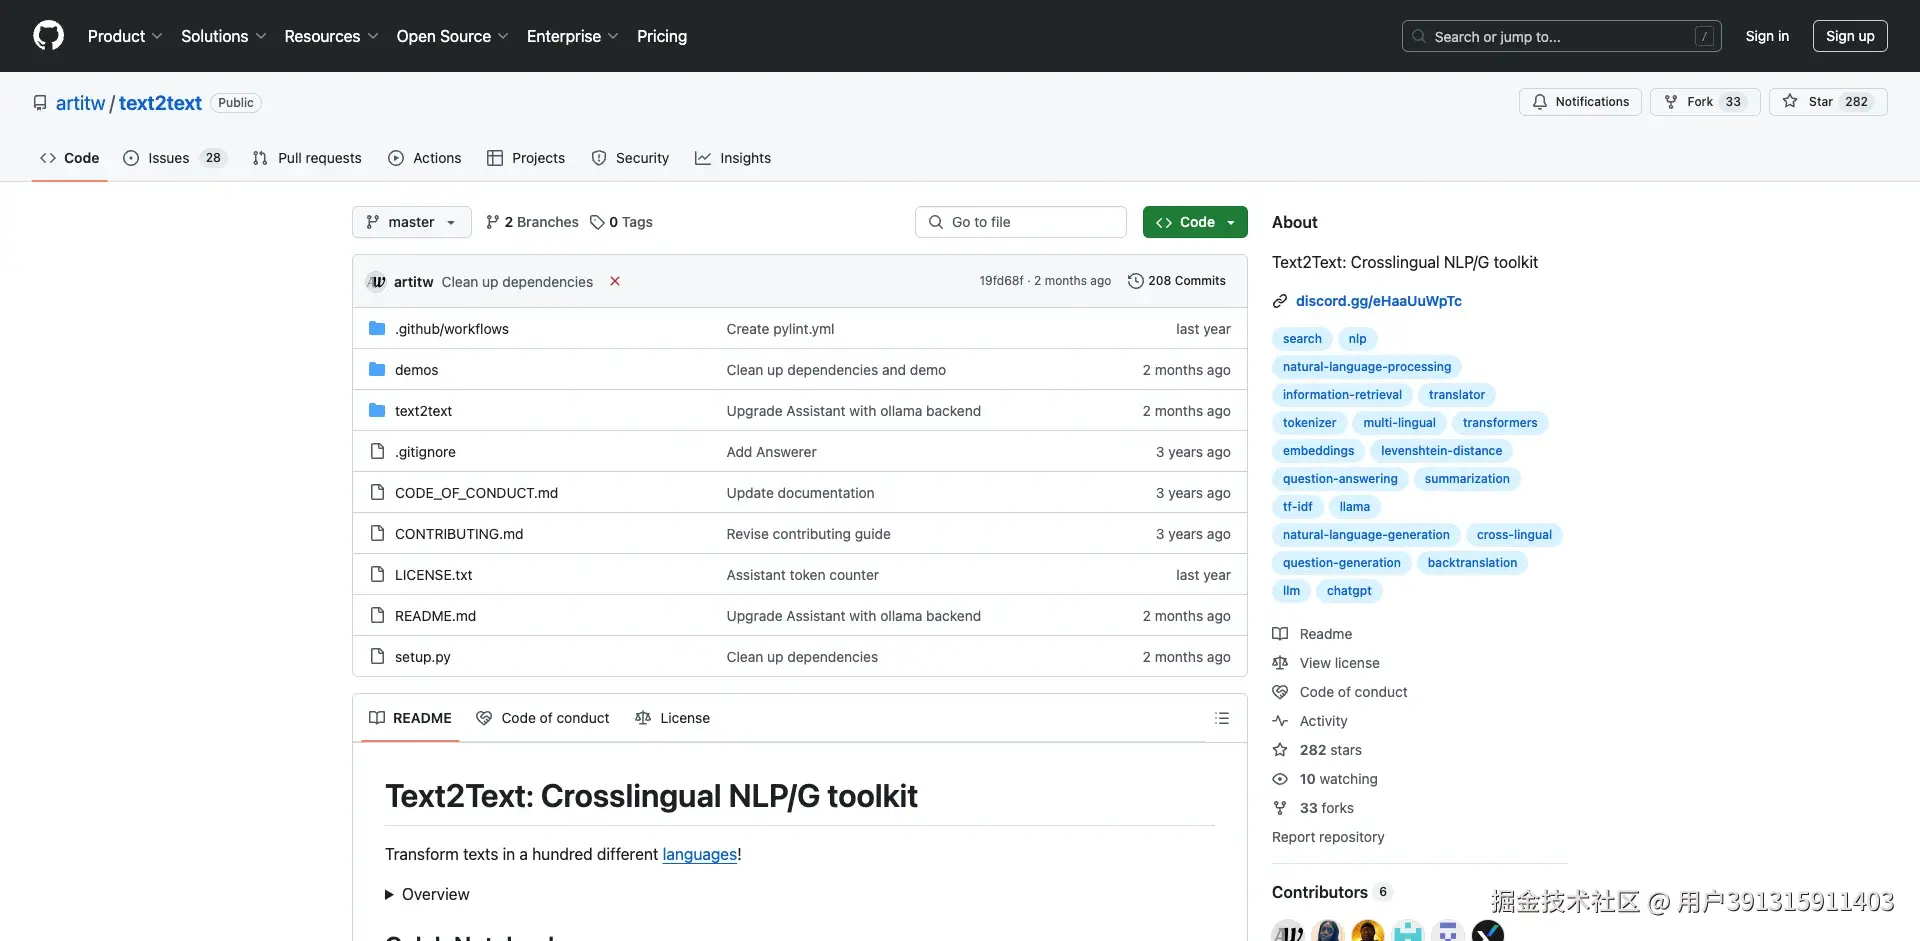The image size is (1920, 941).
Task: Click the .github/workflows folder icon
Action: coord(377,328)
